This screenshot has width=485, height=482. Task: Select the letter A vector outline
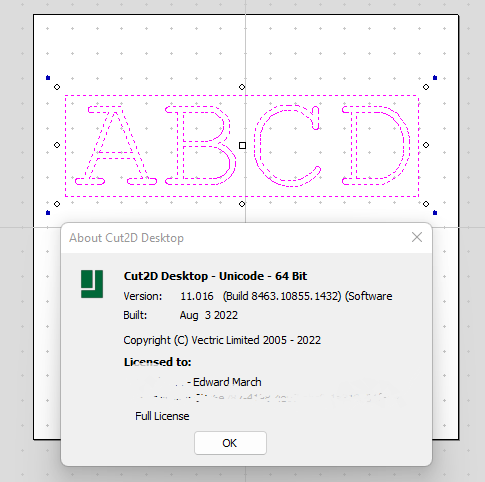pos(116,145)
